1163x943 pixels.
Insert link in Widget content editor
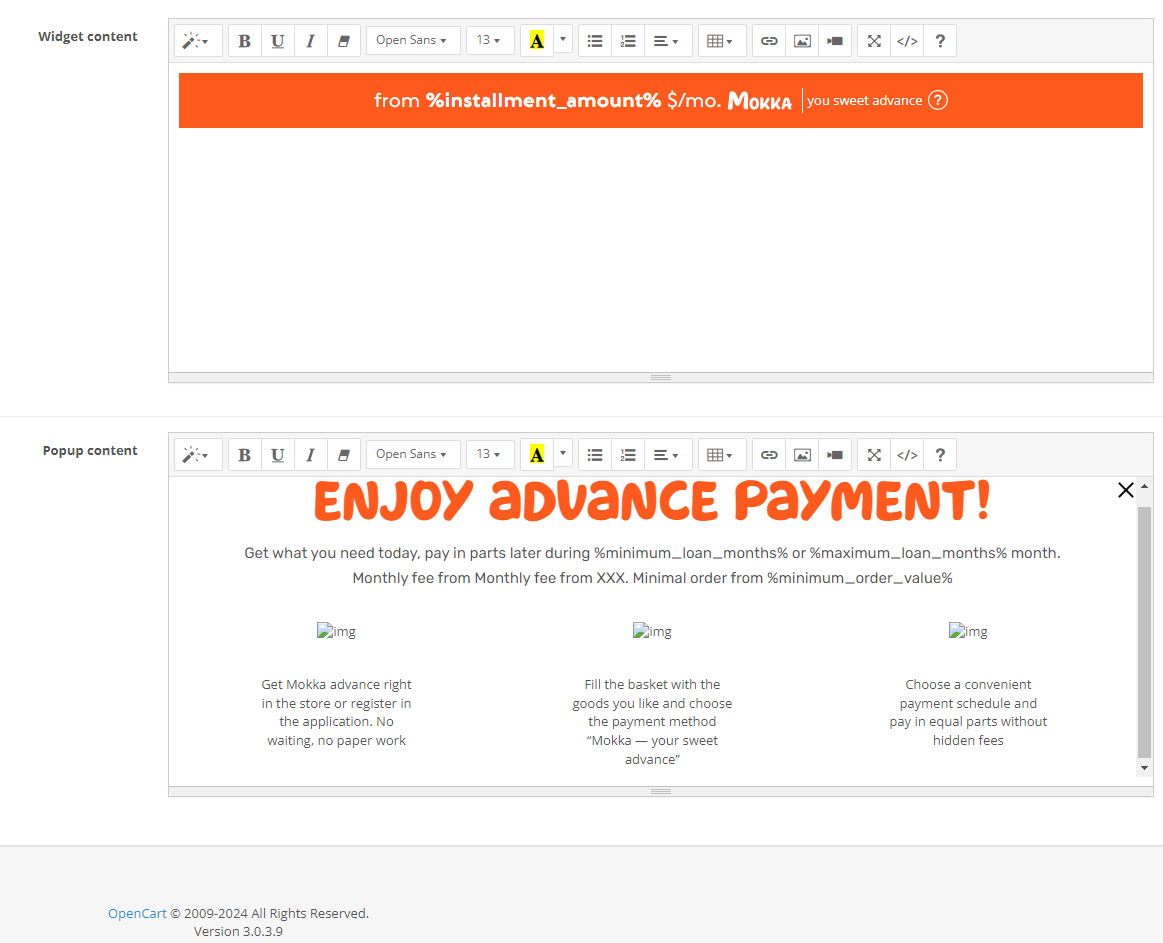tap(769, 41)
